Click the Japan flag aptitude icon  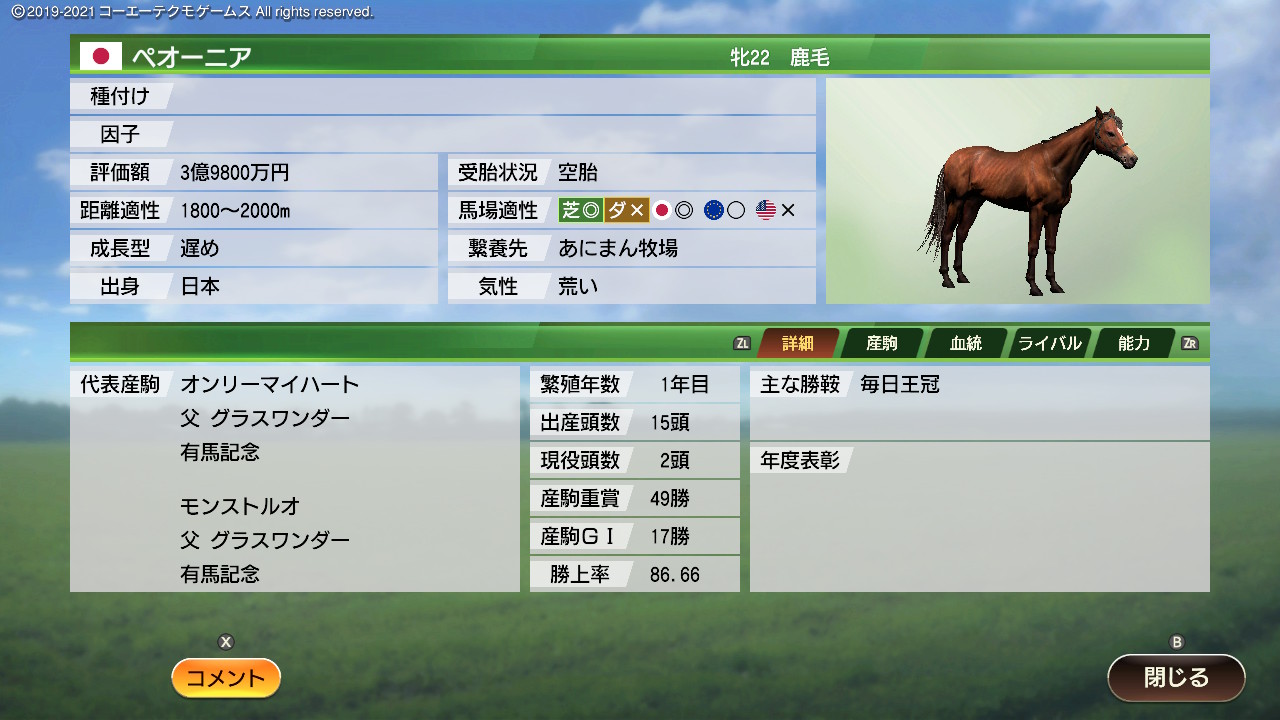[x=661, y=210]
